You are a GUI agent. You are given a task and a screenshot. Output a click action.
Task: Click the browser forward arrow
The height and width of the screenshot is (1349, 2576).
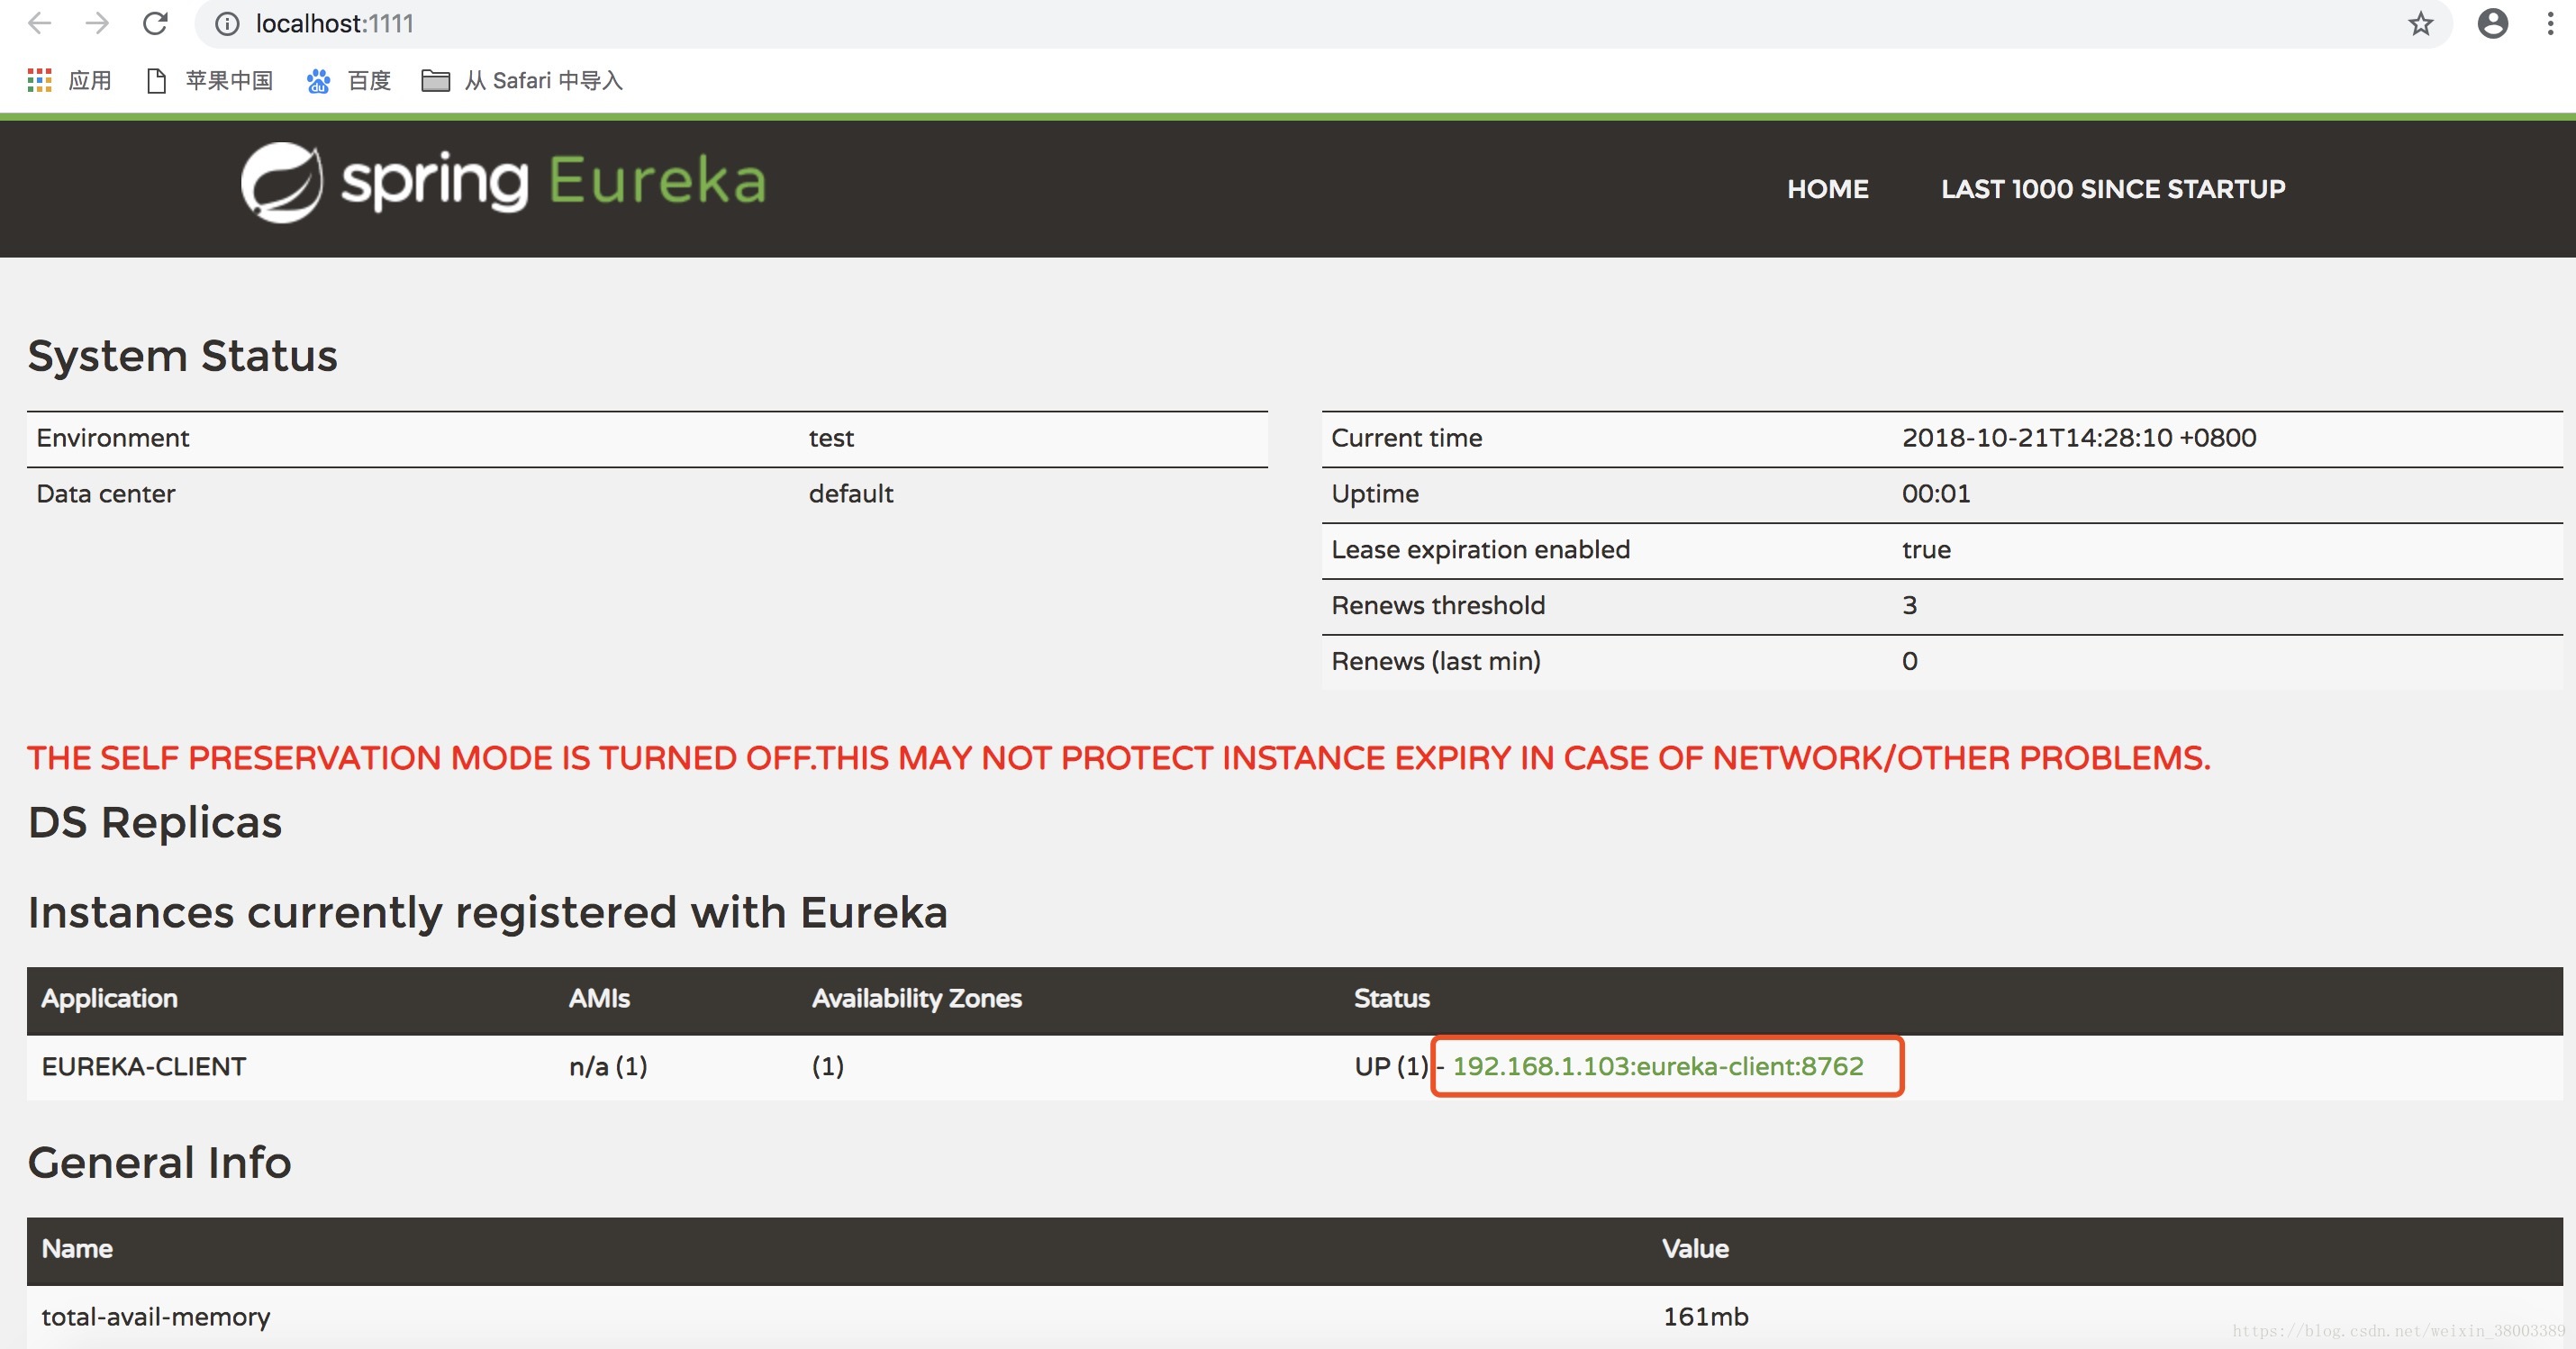(x=97, y=23)
